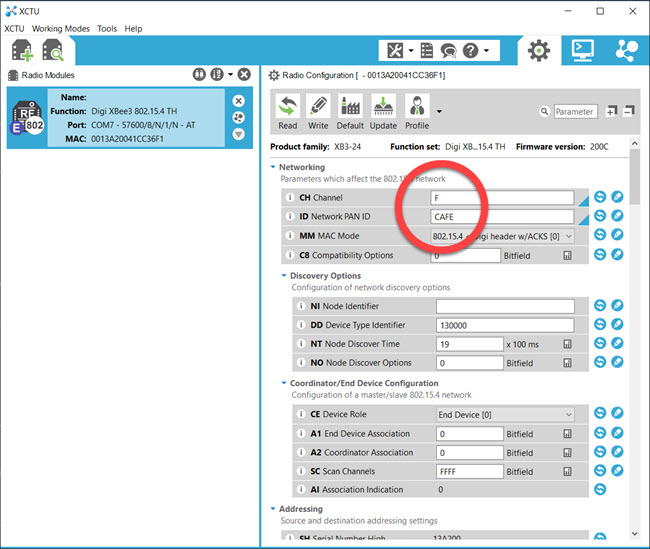
Task: Click the Update firmware icon
Action: pos(383,112)
